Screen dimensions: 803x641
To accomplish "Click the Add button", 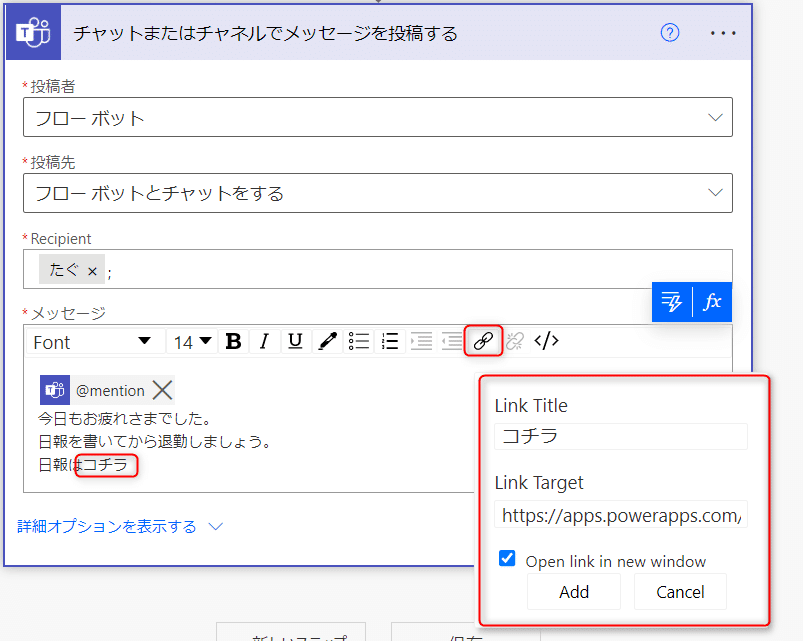I will click(574, 592).
